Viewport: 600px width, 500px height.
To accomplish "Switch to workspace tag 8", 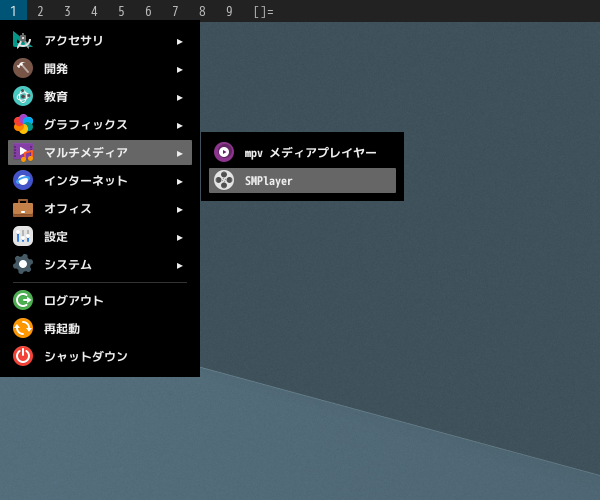I will pos(202,11).
